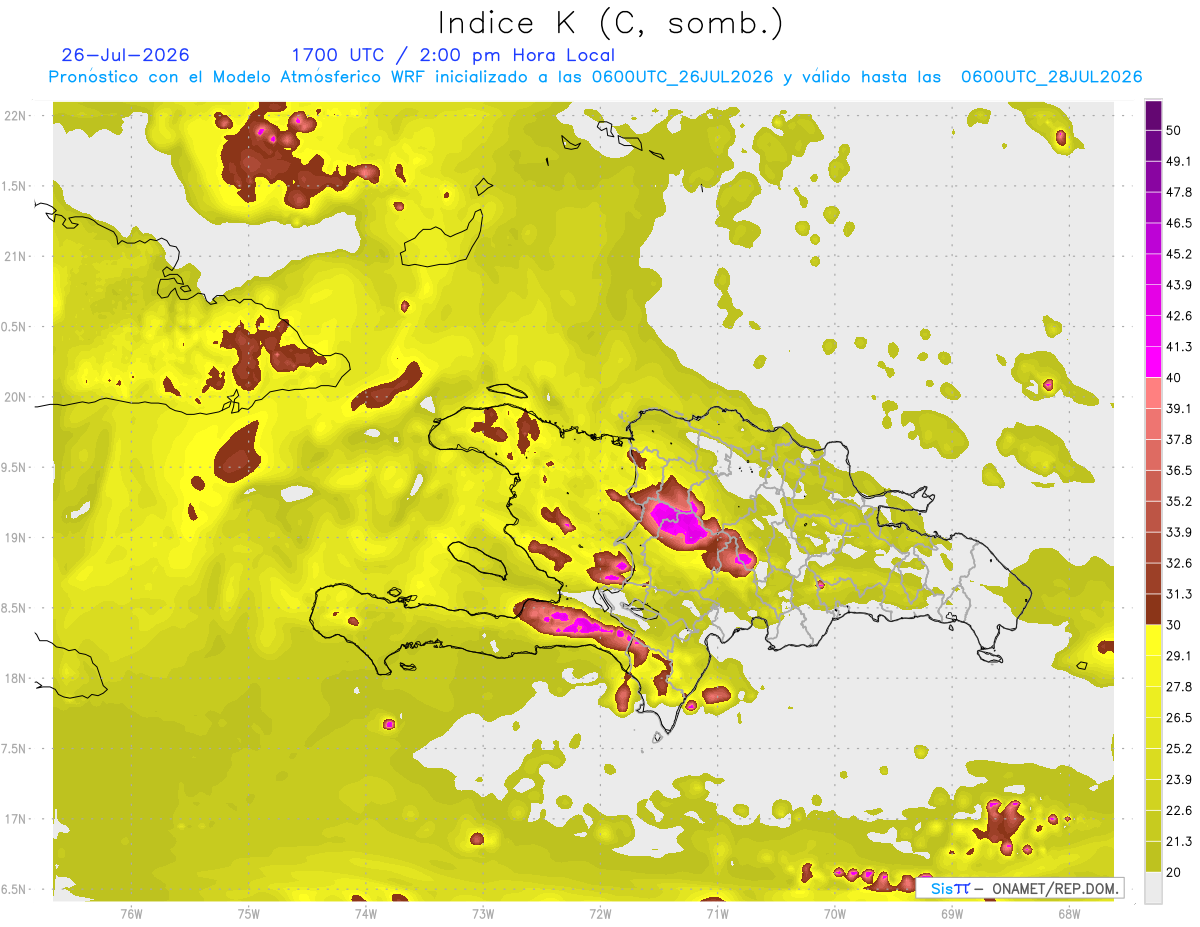
Task: Click the legend value "40"
Action: (1175, 378)
